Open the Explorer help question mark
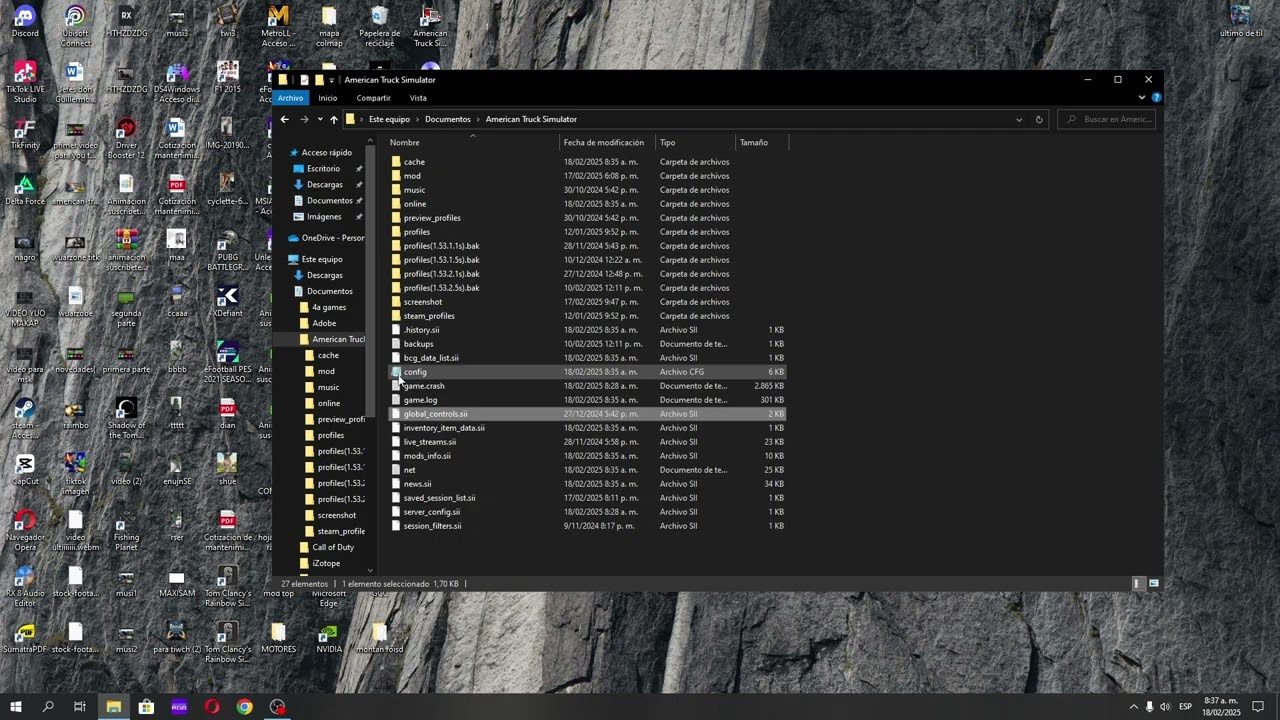The width and height of the screenshot is (1280, 720). point(1156,98)
